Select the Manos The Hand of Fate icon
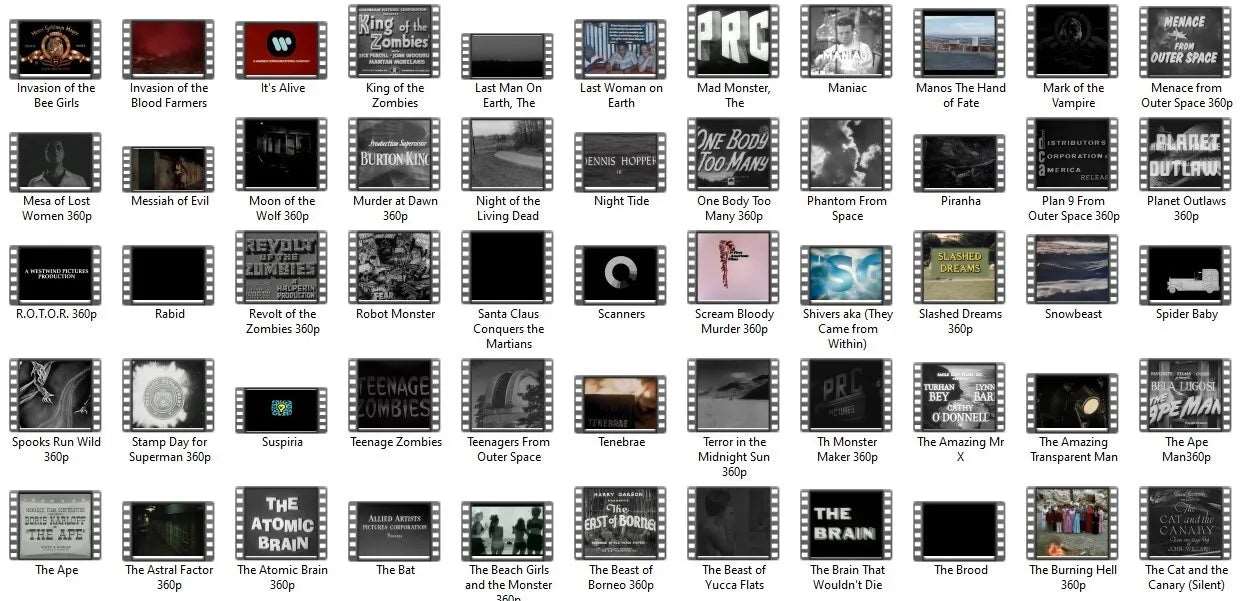Viewport: 1245px width, 601px height. tap(960, 44)
